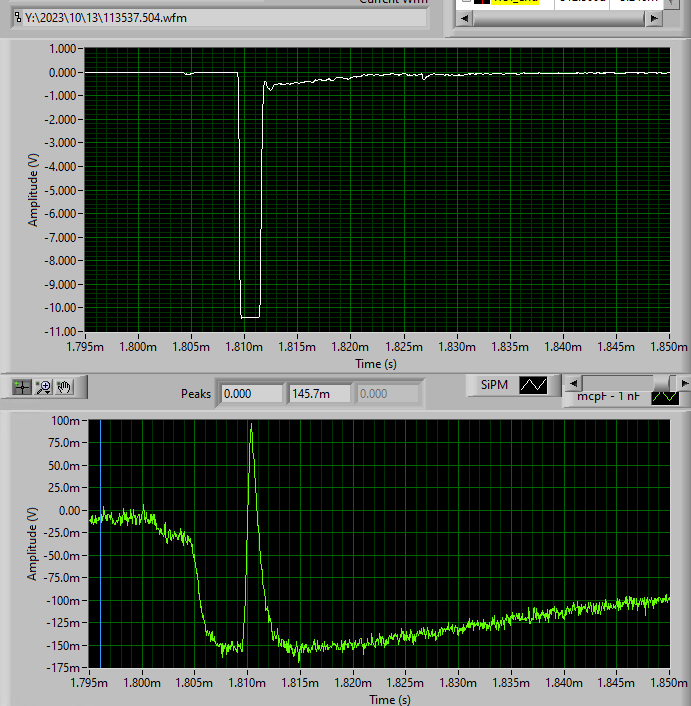
Task: Click left arrow of plot legend scrollbar
Action: (x=573, y=384)
